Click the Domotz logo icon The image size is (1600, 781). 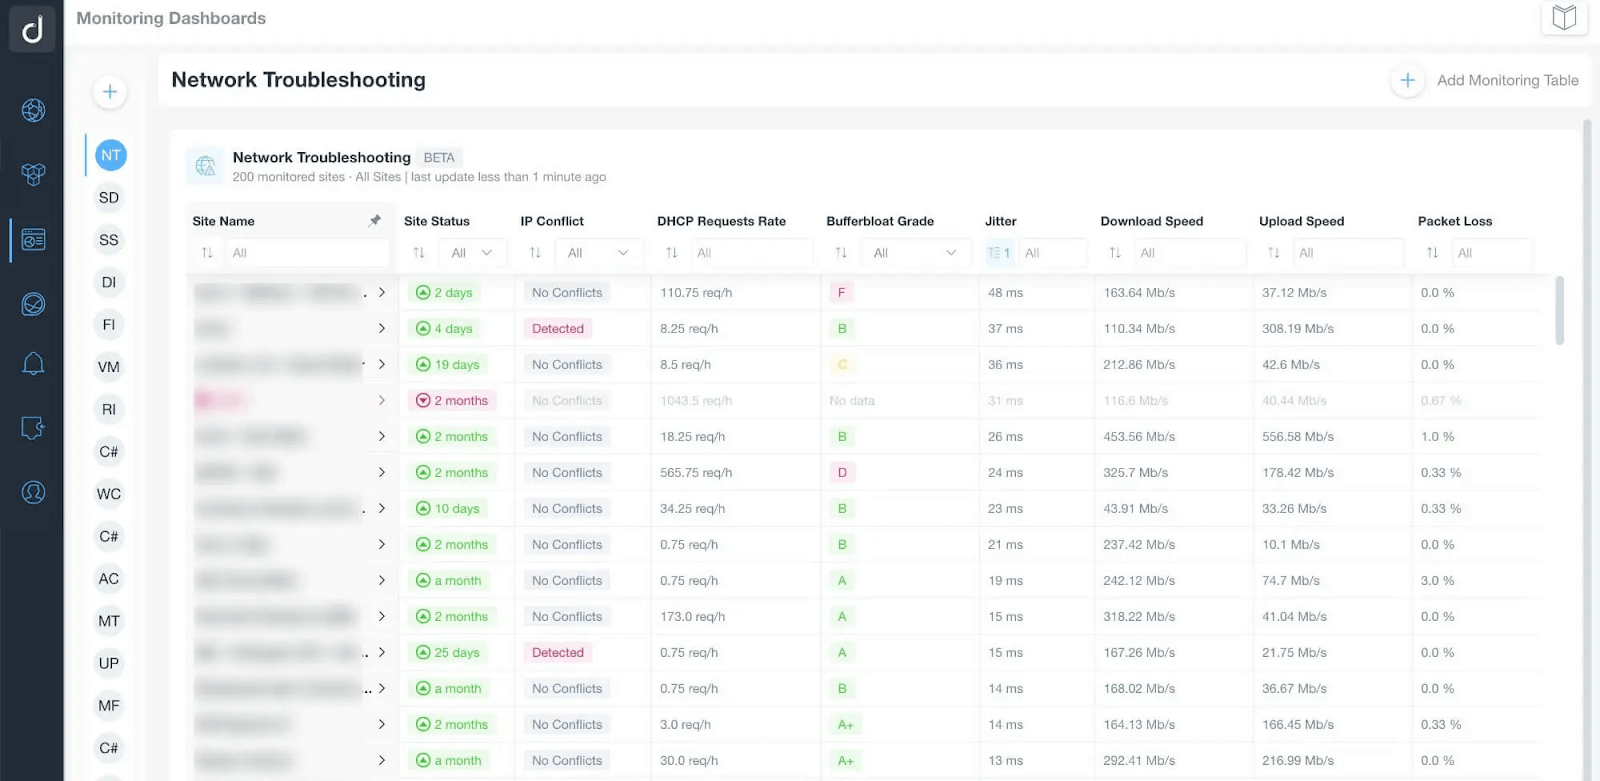tap(32, 29)
